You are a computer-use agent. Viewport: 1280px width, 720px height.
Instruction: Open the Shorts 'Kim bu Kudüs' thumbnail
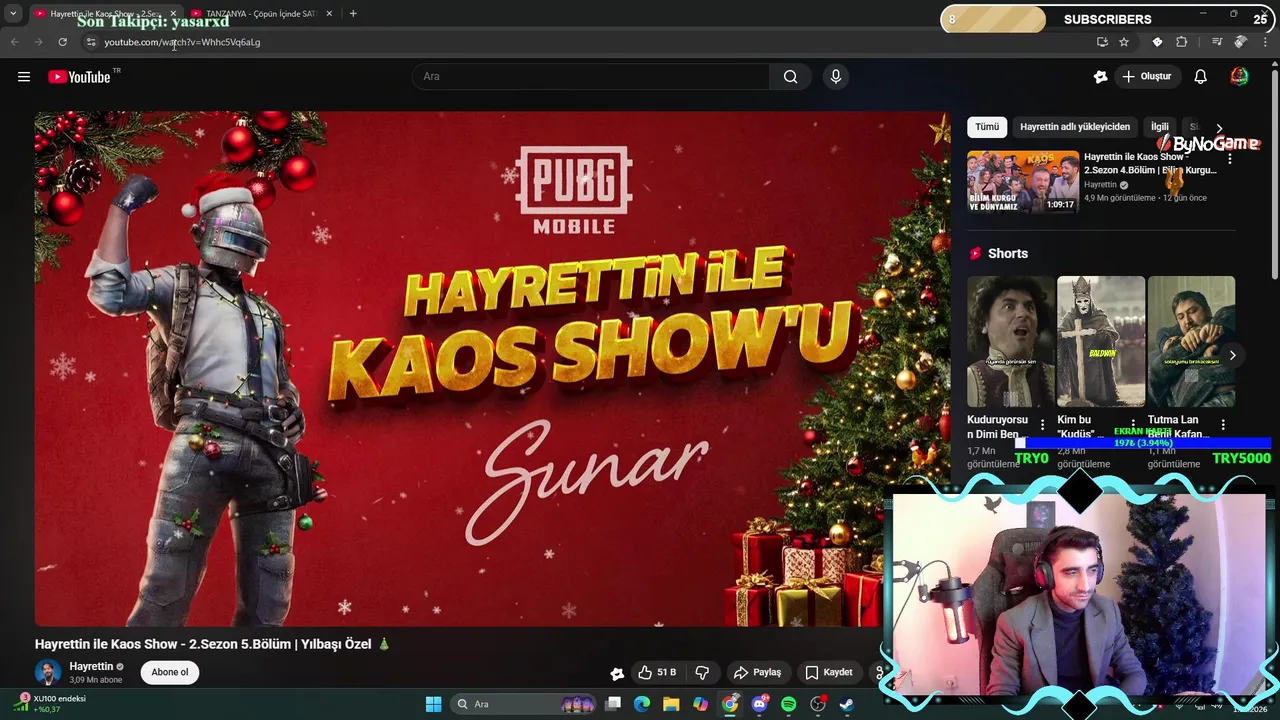1101,341
